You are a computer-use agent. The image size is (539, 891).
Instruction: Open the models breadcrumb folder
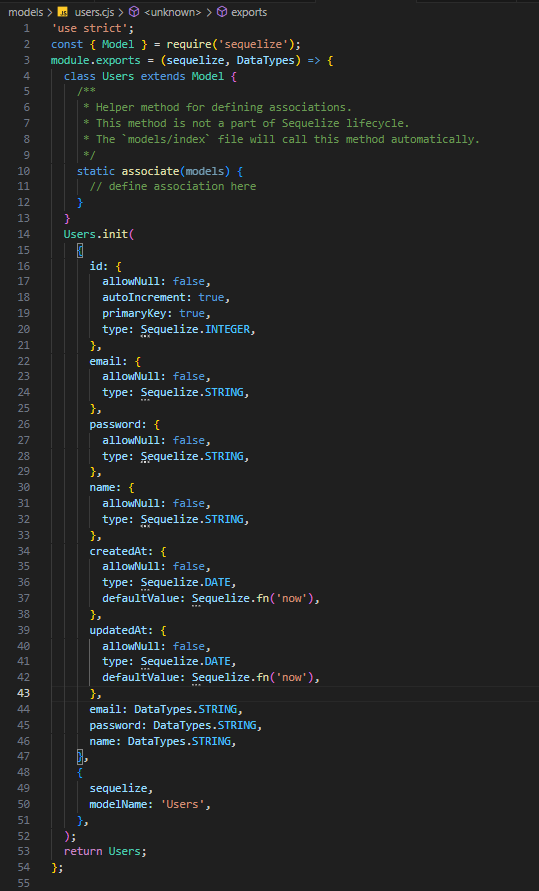(26, 12)
